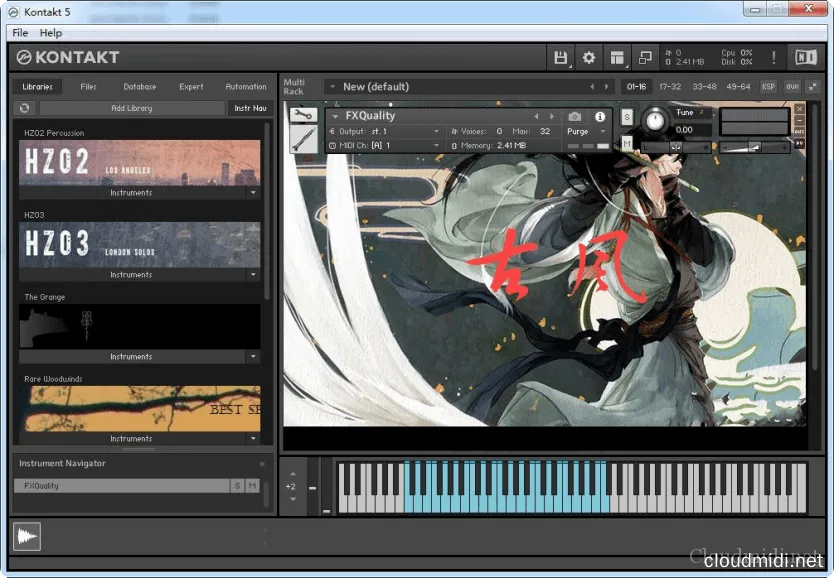Viewport: 834px width, 578px height.
Task: Open the File menu
Action: coord(19,32)
